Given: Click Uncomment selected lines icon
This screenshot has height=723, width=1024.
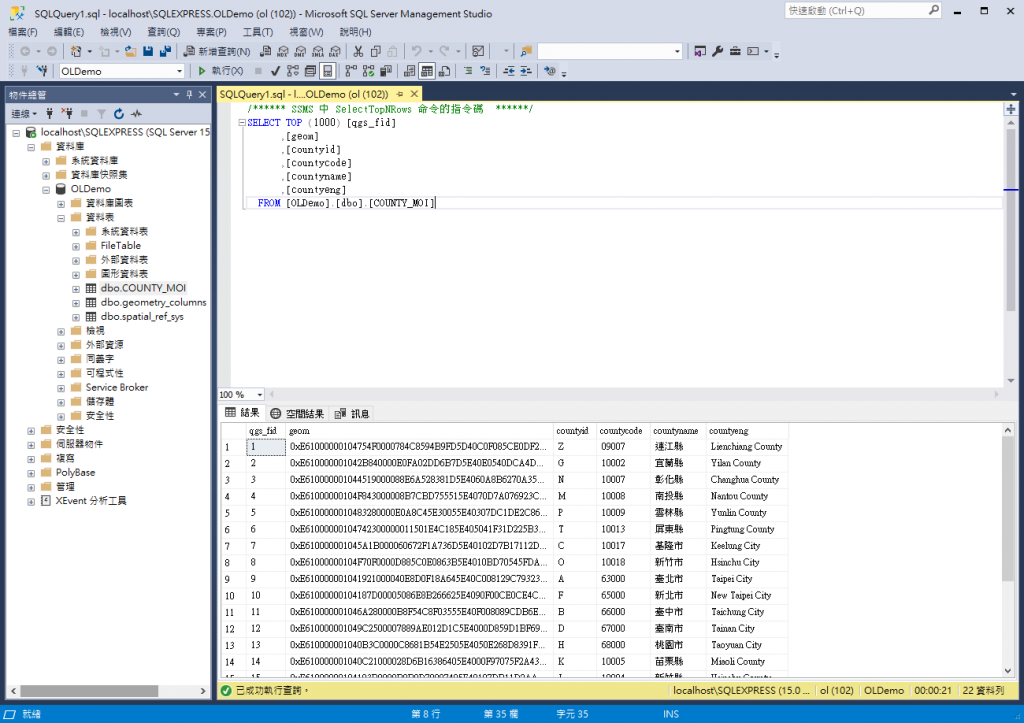Looking at the screenshot, I should (485, 71).
